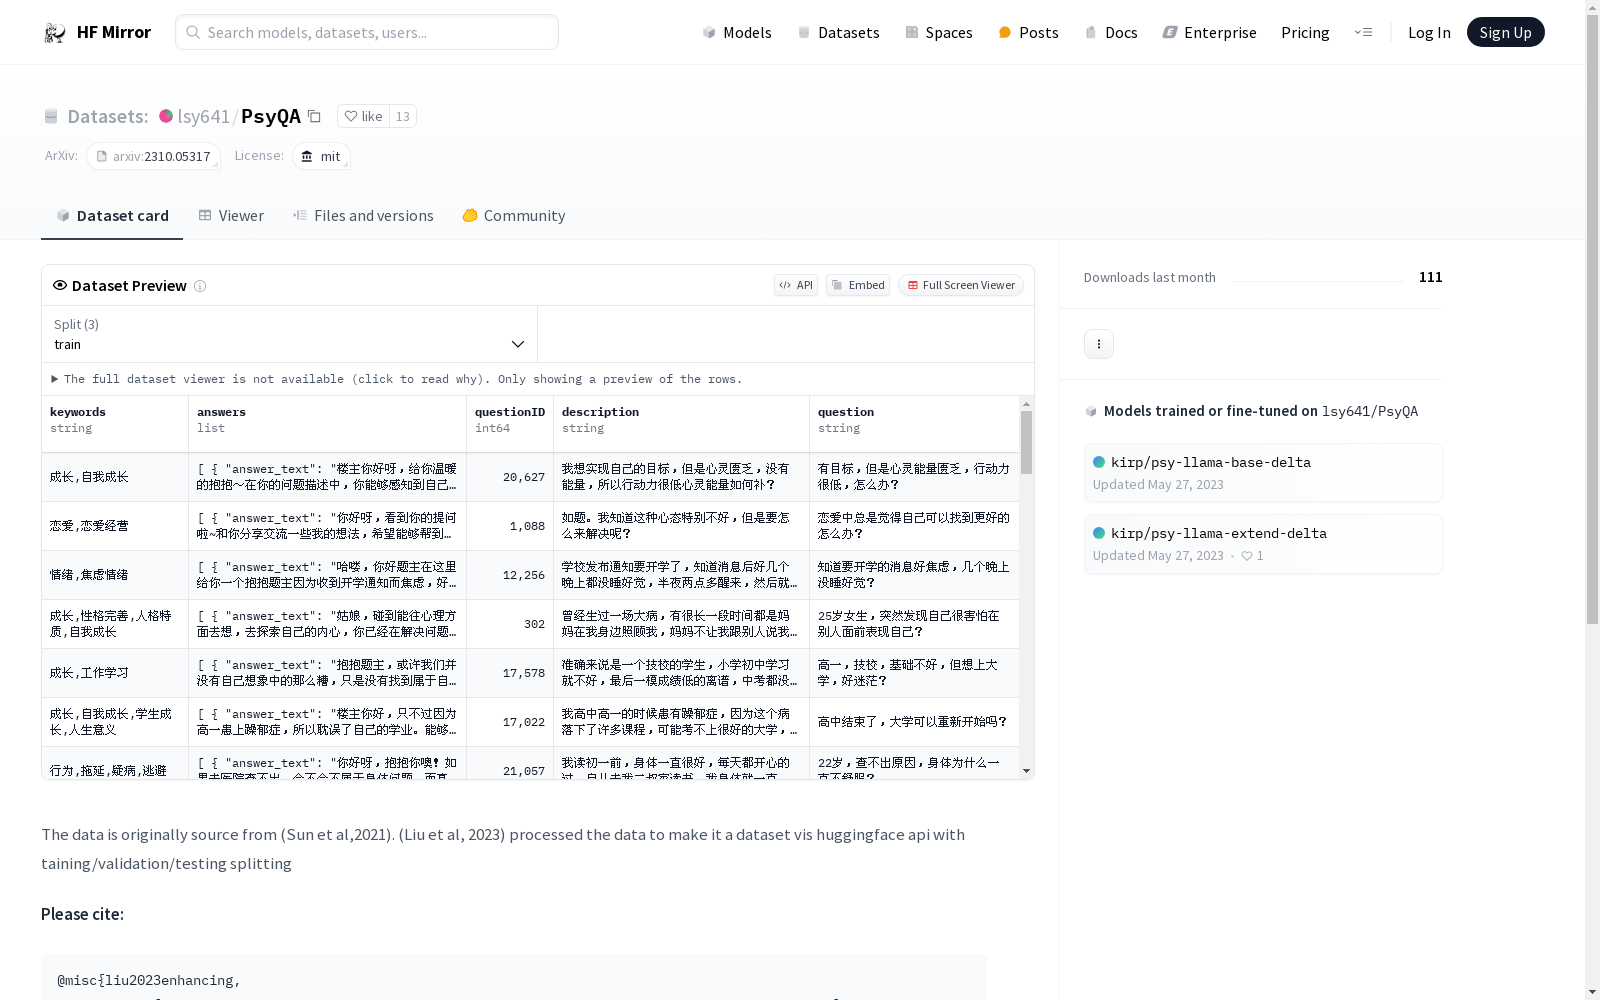
Task: Open the lsy641 user profile link
Action: (203, 116)
